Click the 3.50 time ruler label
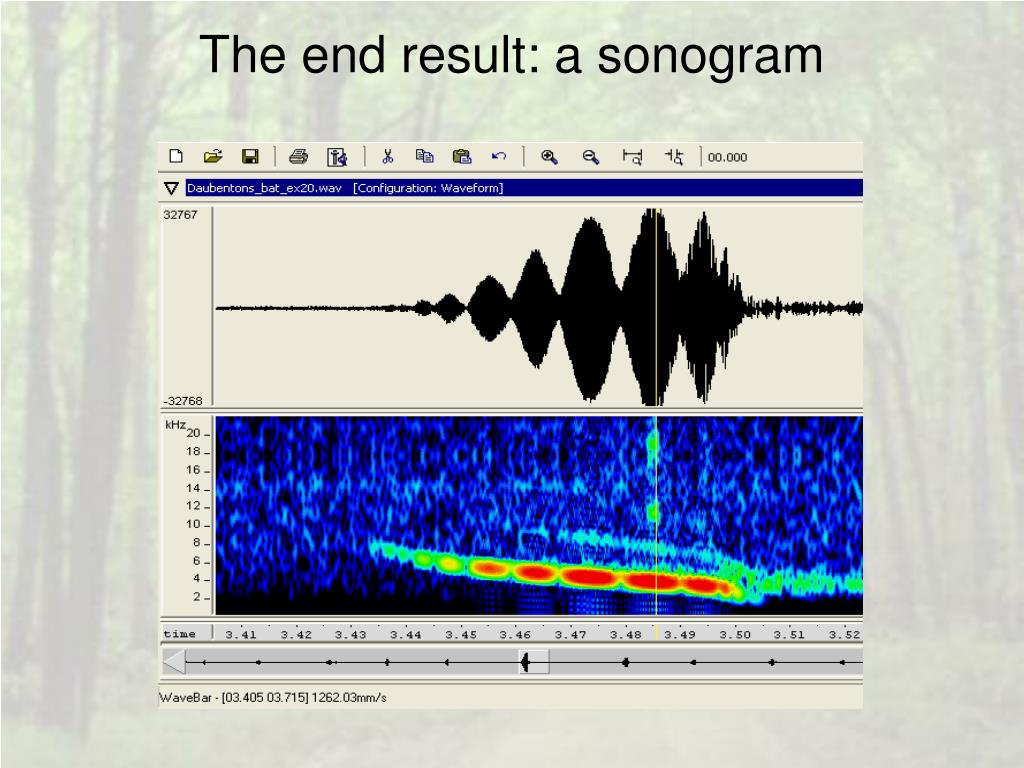Viewport: 1024px width, 768px height. click(735, 635)
